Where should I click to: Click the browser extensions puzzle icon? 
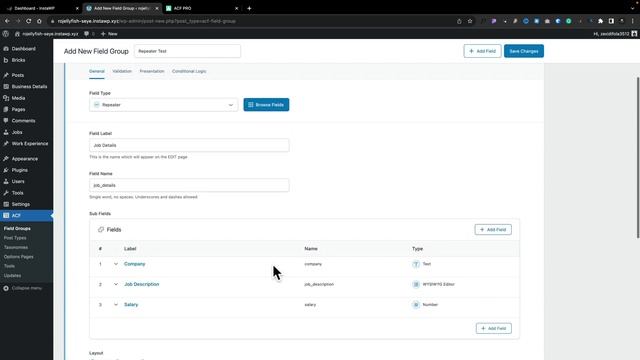600,21
